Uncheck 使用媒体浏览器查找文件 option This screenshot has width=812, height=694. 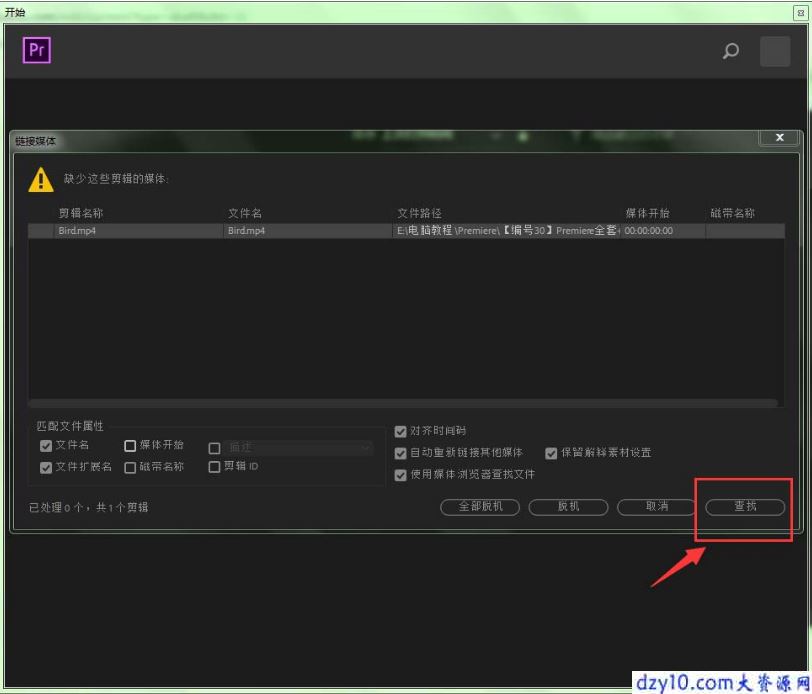[400, 475]
